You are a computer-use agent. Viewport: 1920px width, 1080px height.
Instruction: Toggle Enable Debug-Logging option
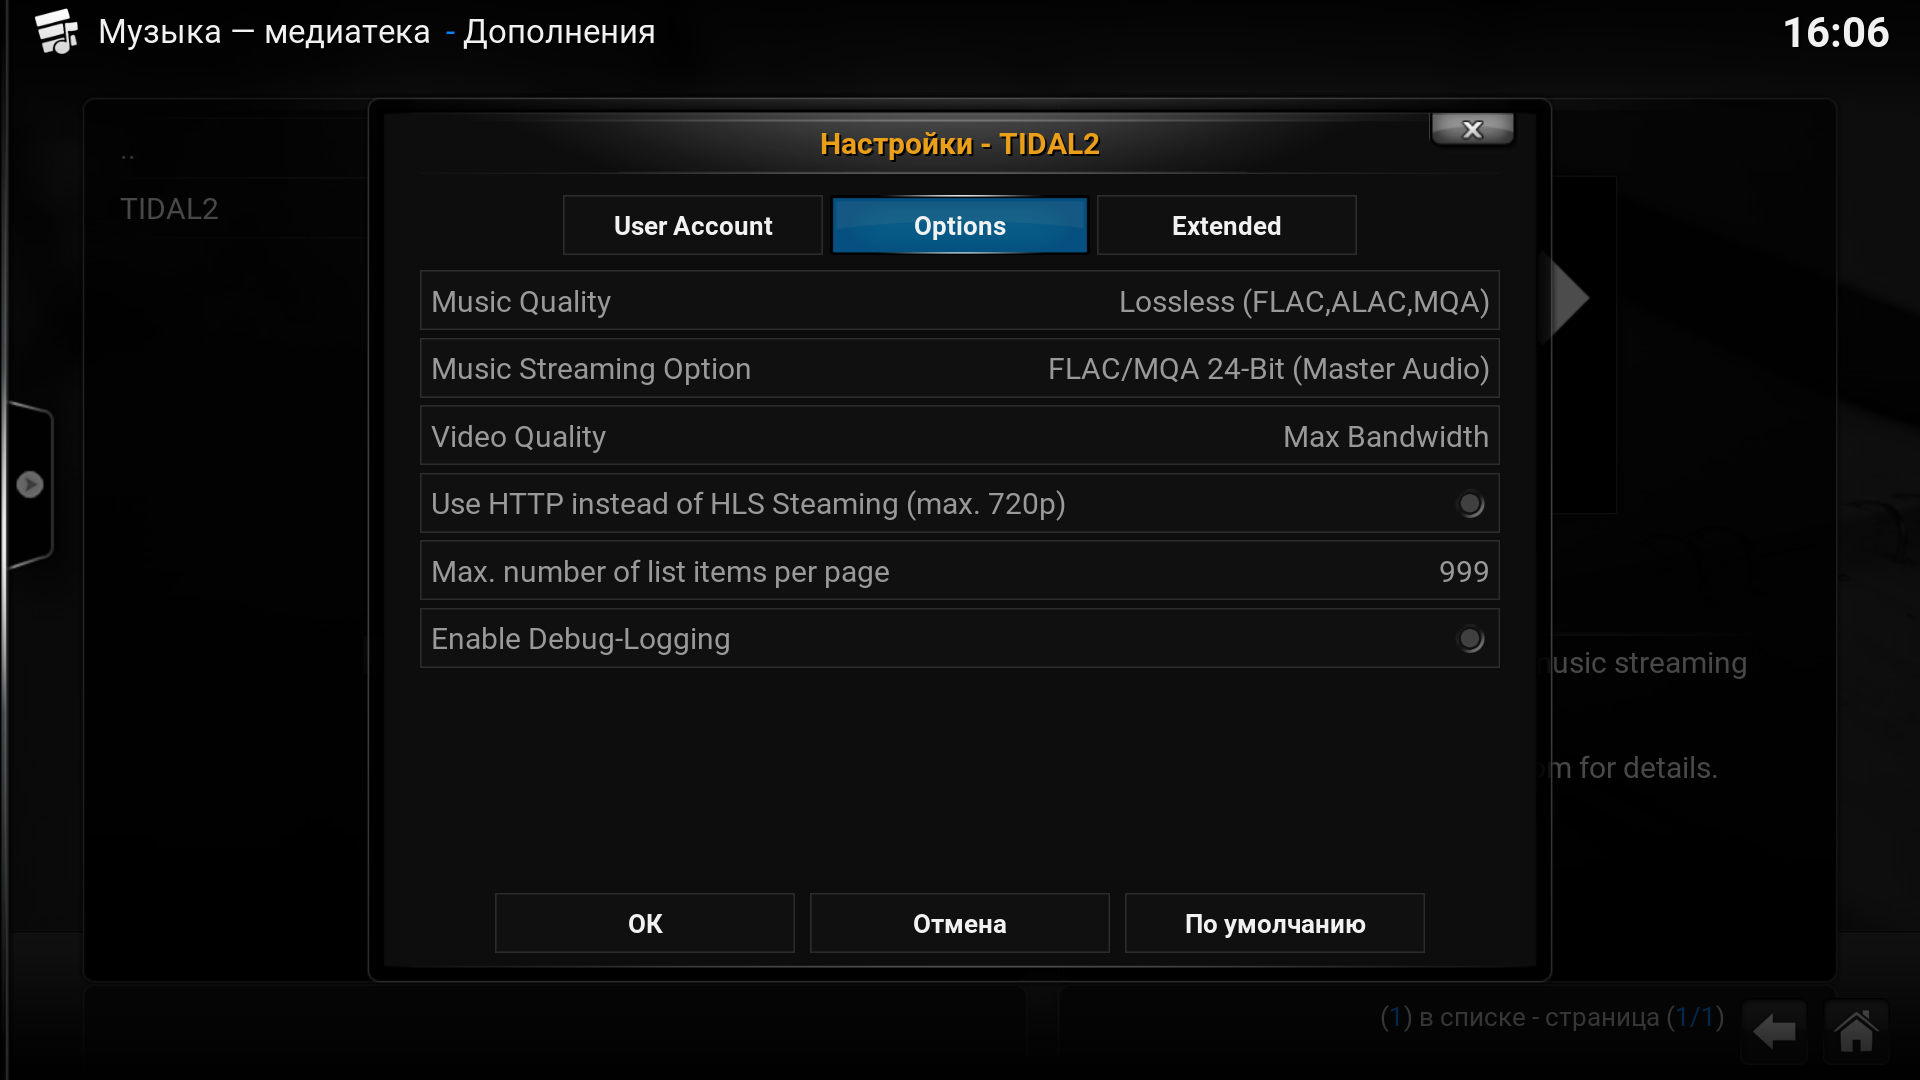click(960, 639)
